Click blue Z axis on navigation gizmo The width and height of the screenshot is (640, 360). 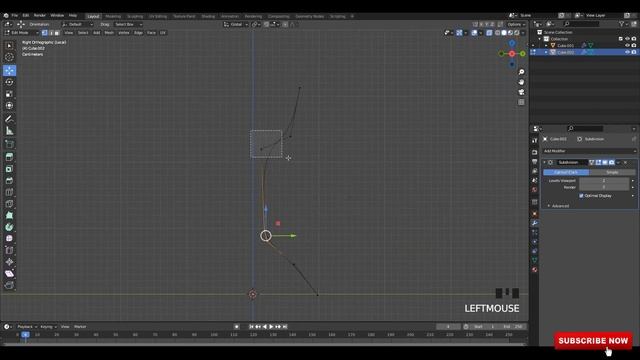tap(512, 43)
